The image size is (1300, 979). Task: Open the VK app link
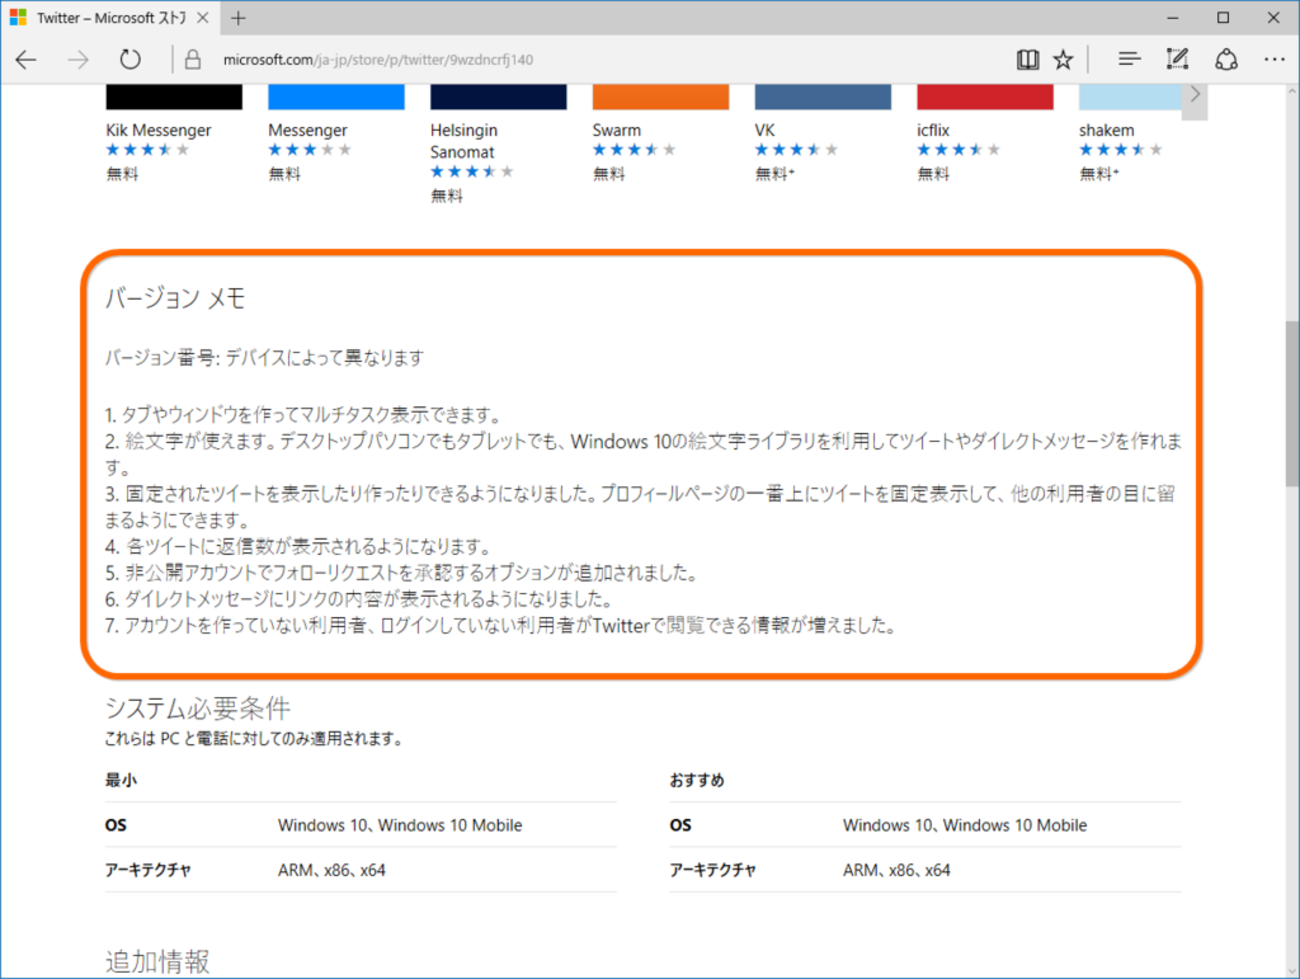tap(765, 130)
